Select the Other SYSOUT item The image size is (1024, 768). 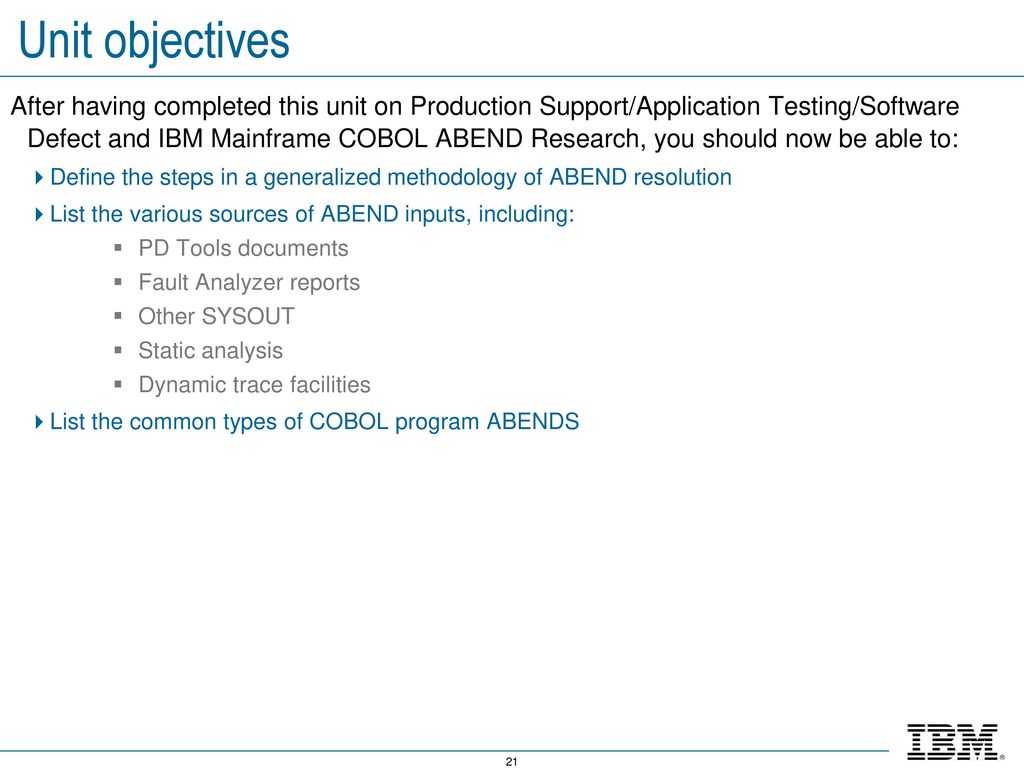[216, 317]
